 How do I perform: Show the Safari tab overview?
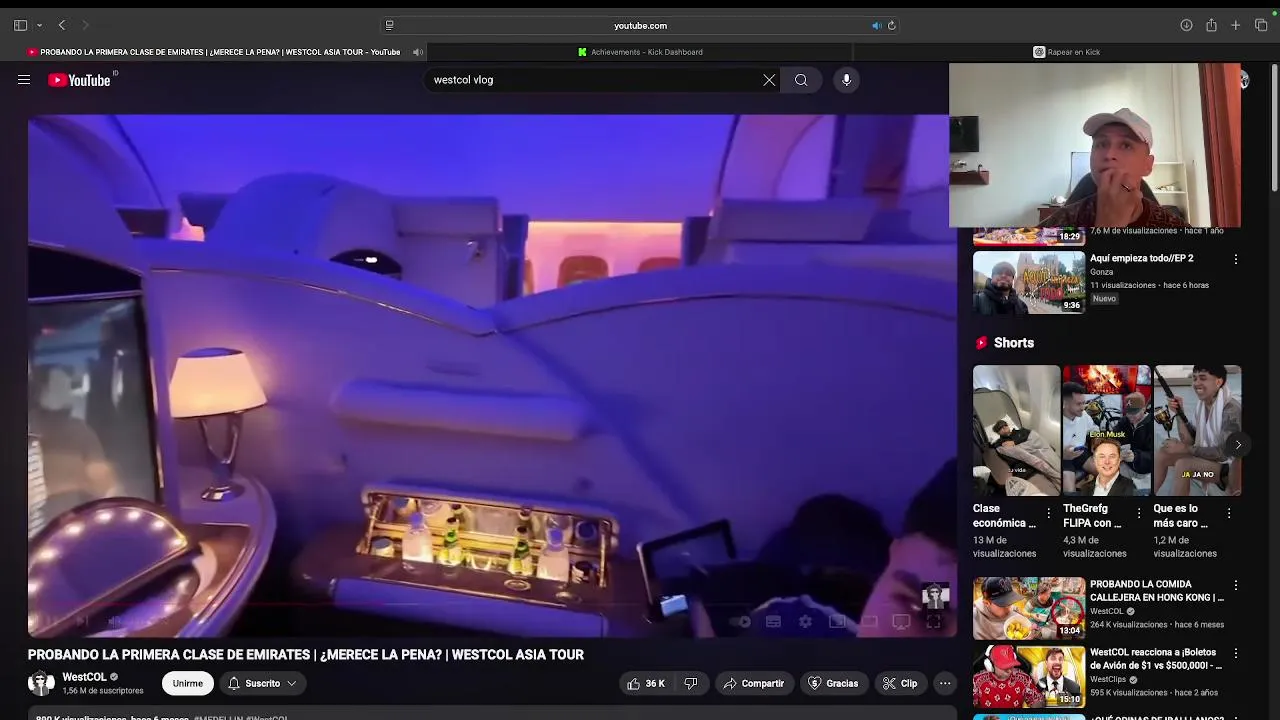[x=1261, y=25]
